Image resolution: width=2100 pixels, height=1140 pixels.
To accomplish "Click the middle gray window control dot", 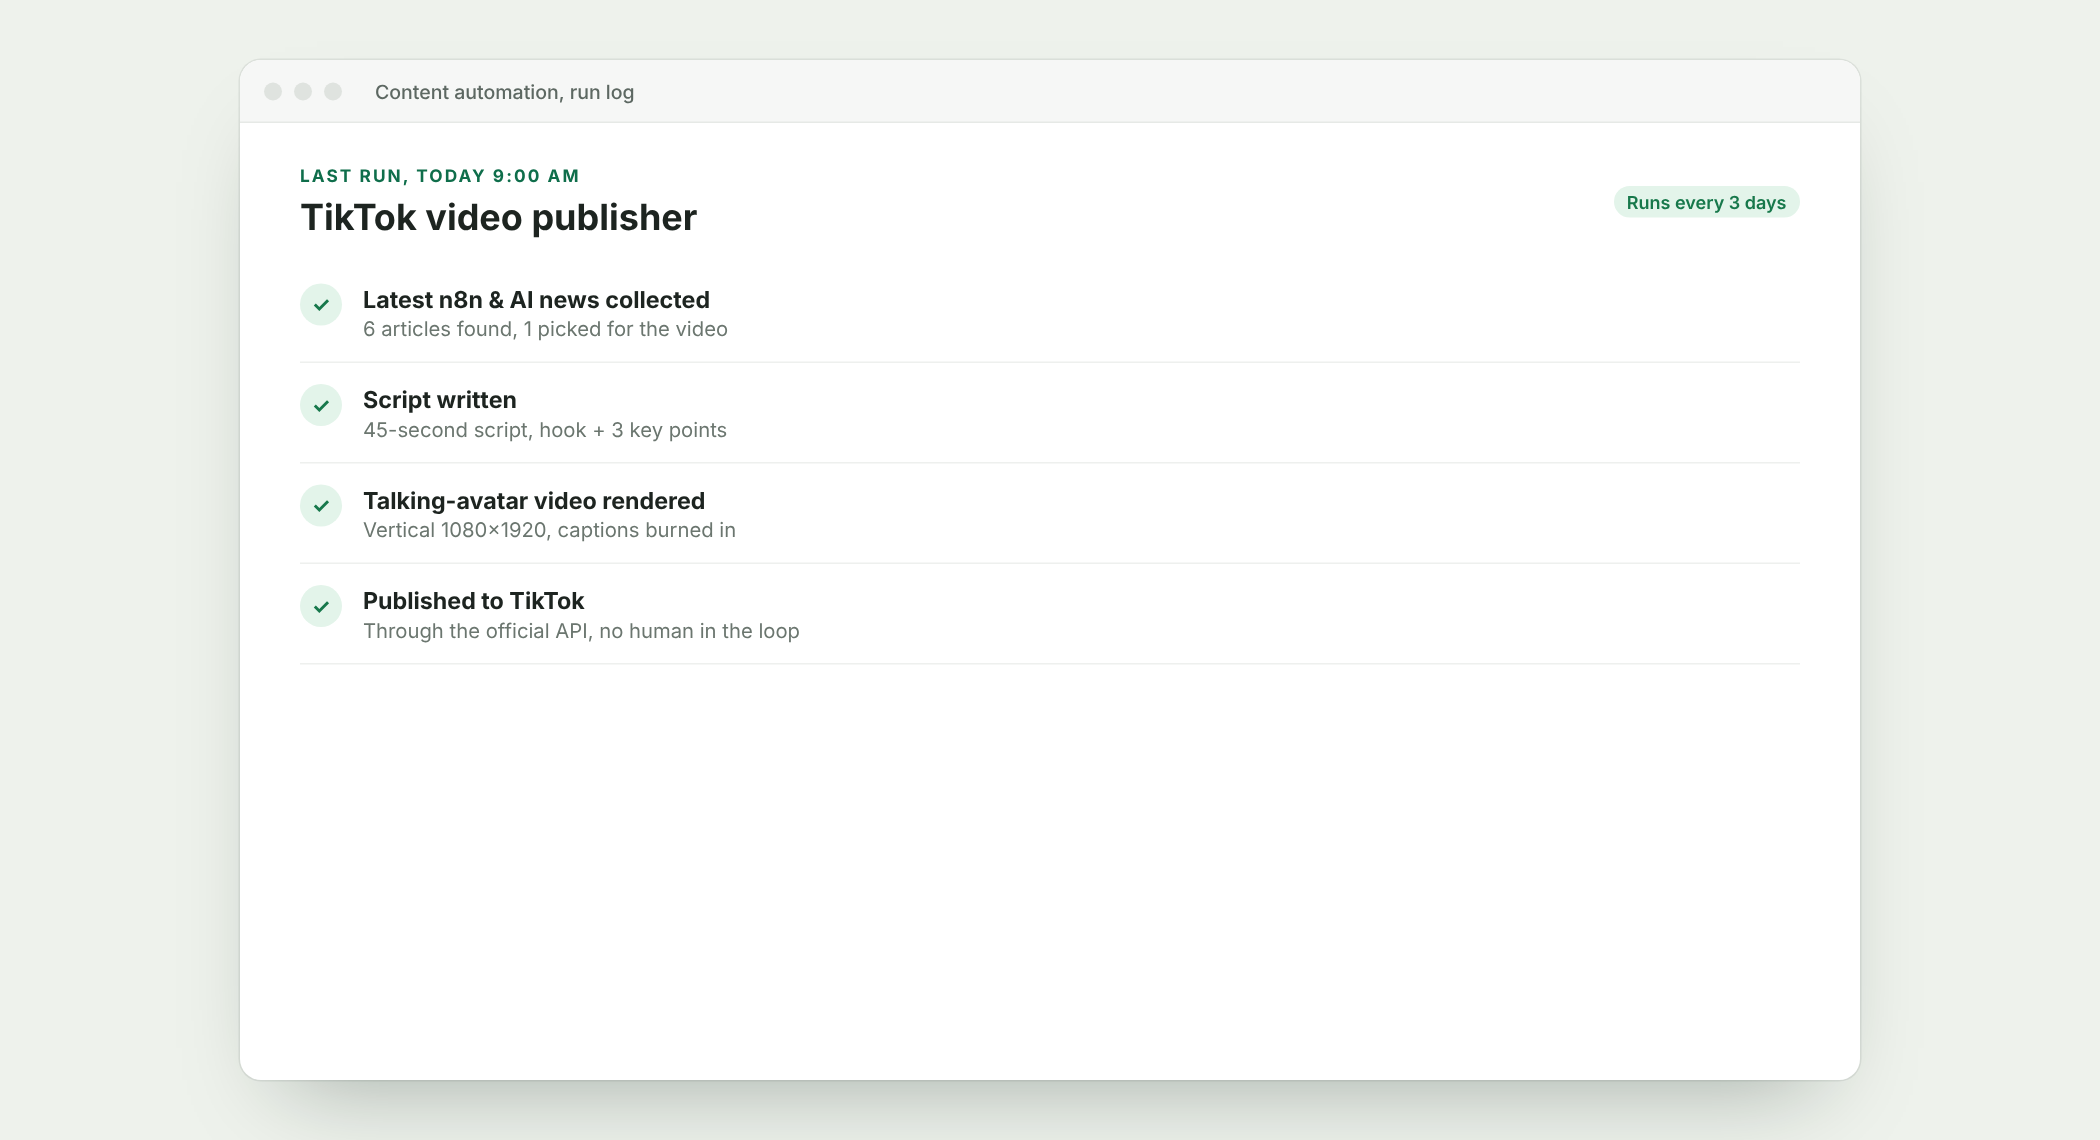I will pyautogui.click(x=303, y=92).
